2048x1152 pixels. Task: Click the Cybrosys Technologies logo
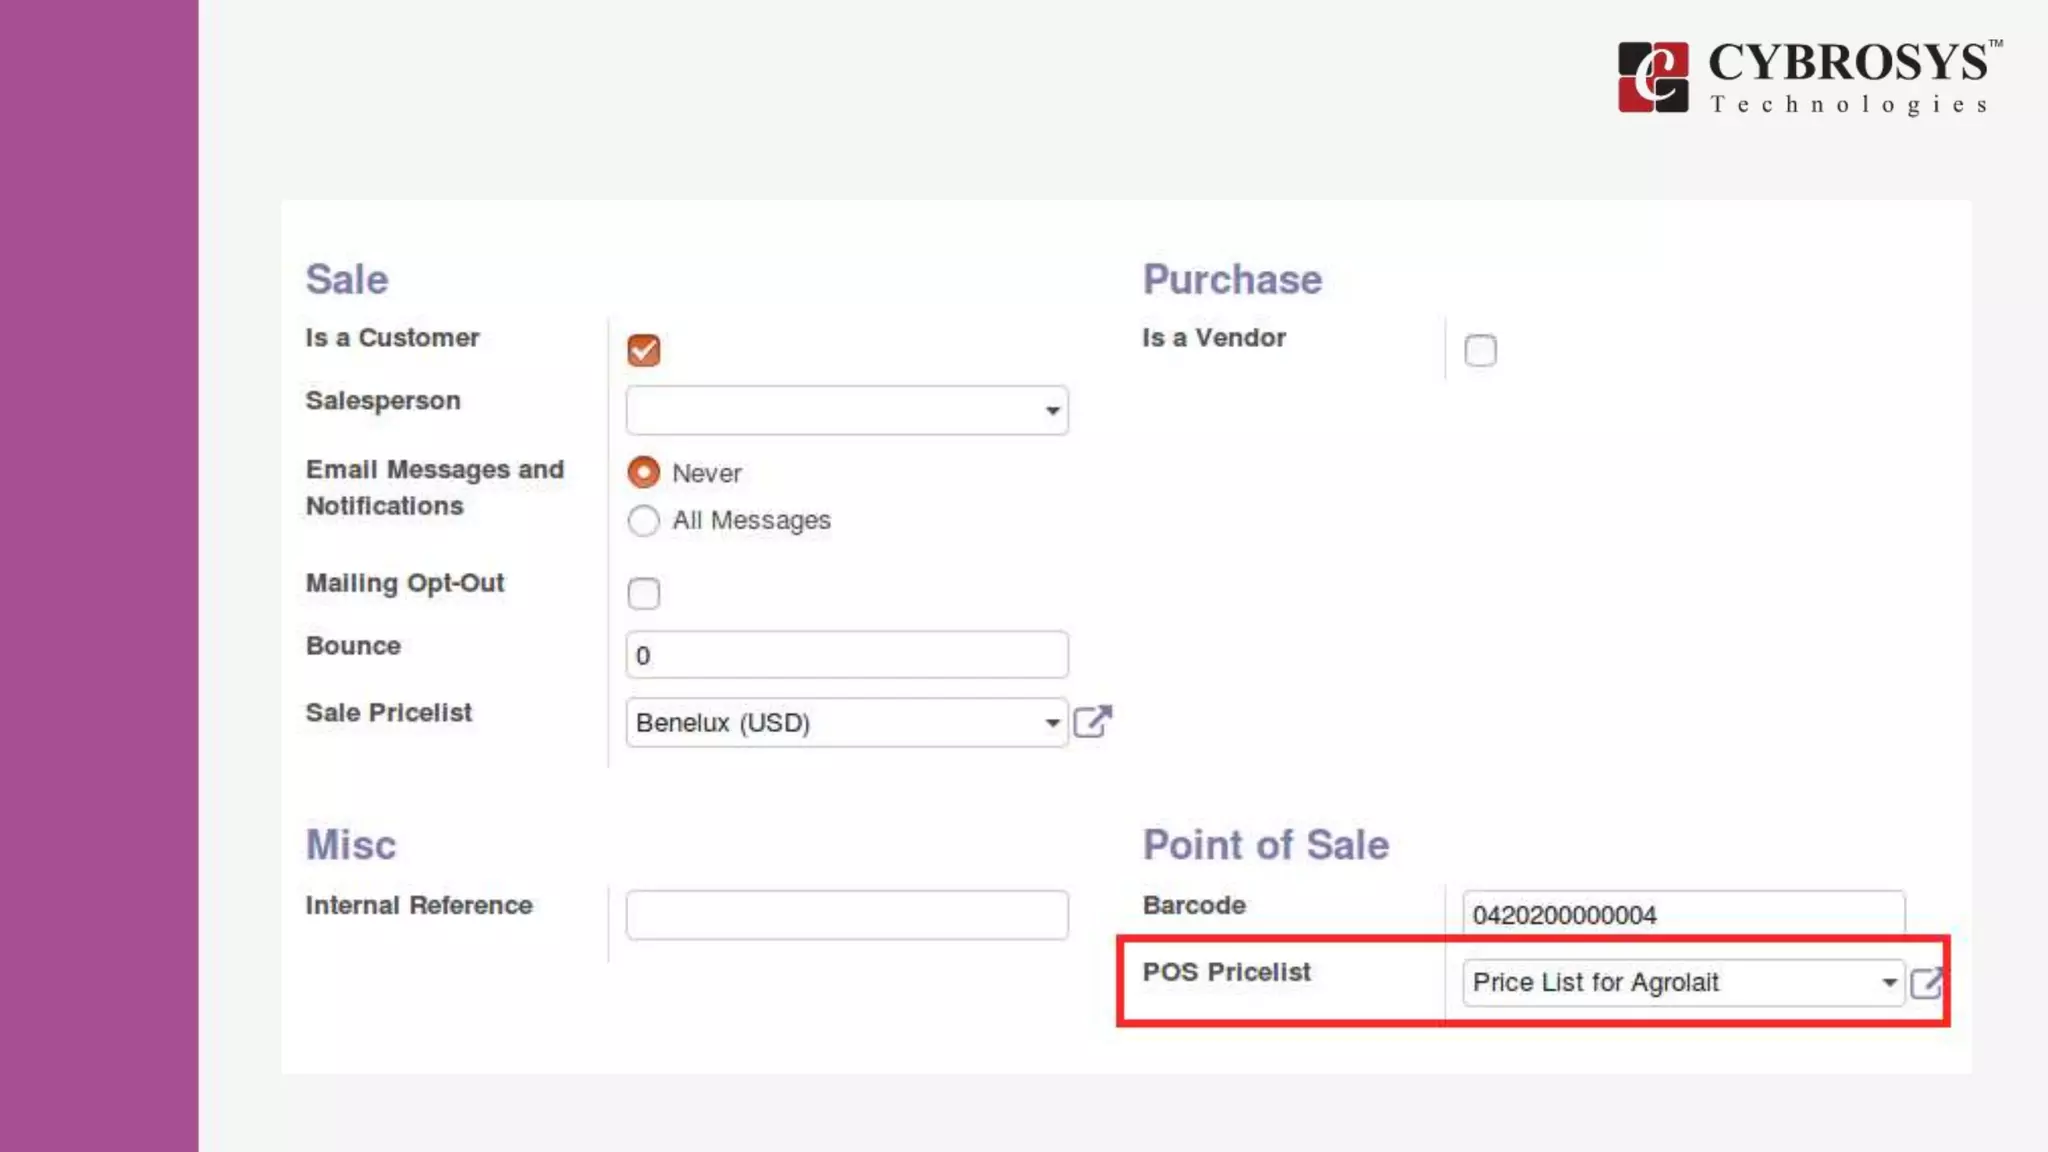coord(1808,77)
